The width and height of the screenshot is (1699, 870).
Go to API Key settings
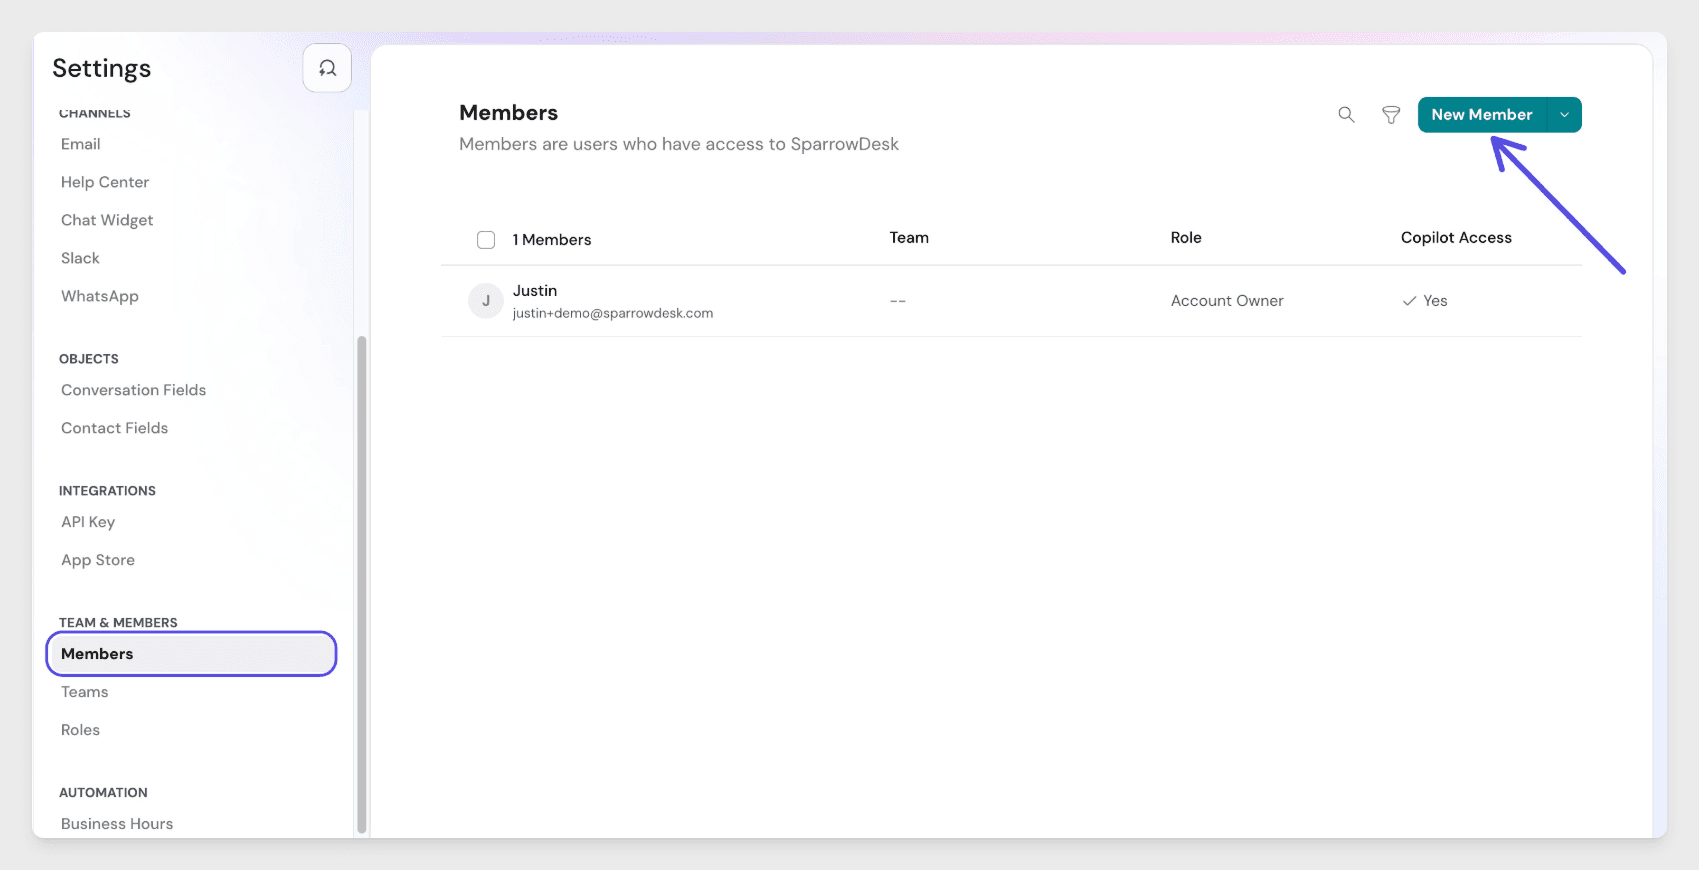click(x=88, y=522)
